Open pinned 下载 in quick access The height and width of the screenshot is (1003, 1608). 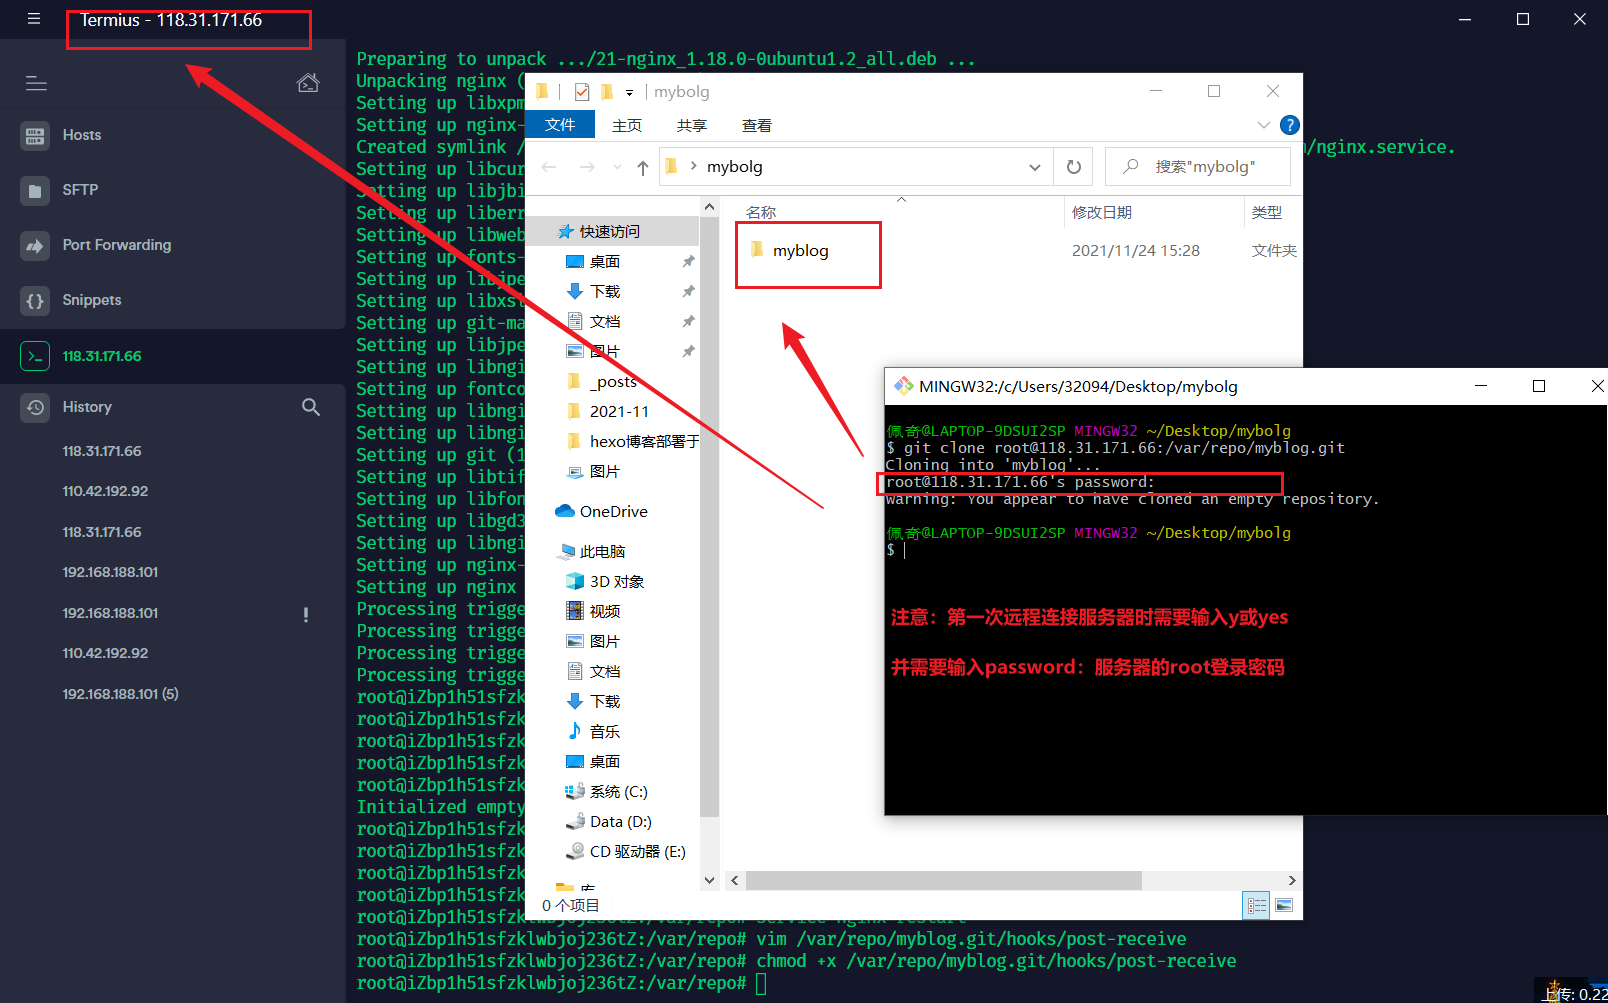click(x=604, y=291)
